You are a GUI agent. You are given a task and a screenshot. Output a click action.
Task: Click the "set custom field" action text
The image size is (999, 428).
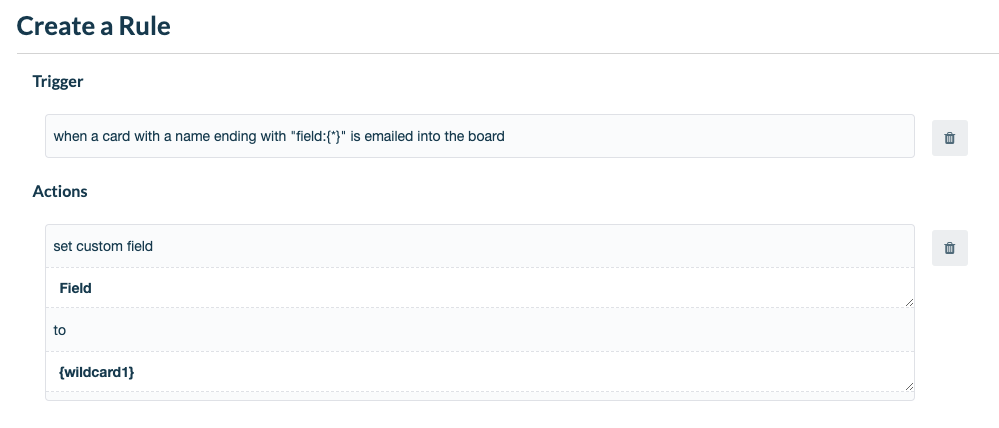103,246
